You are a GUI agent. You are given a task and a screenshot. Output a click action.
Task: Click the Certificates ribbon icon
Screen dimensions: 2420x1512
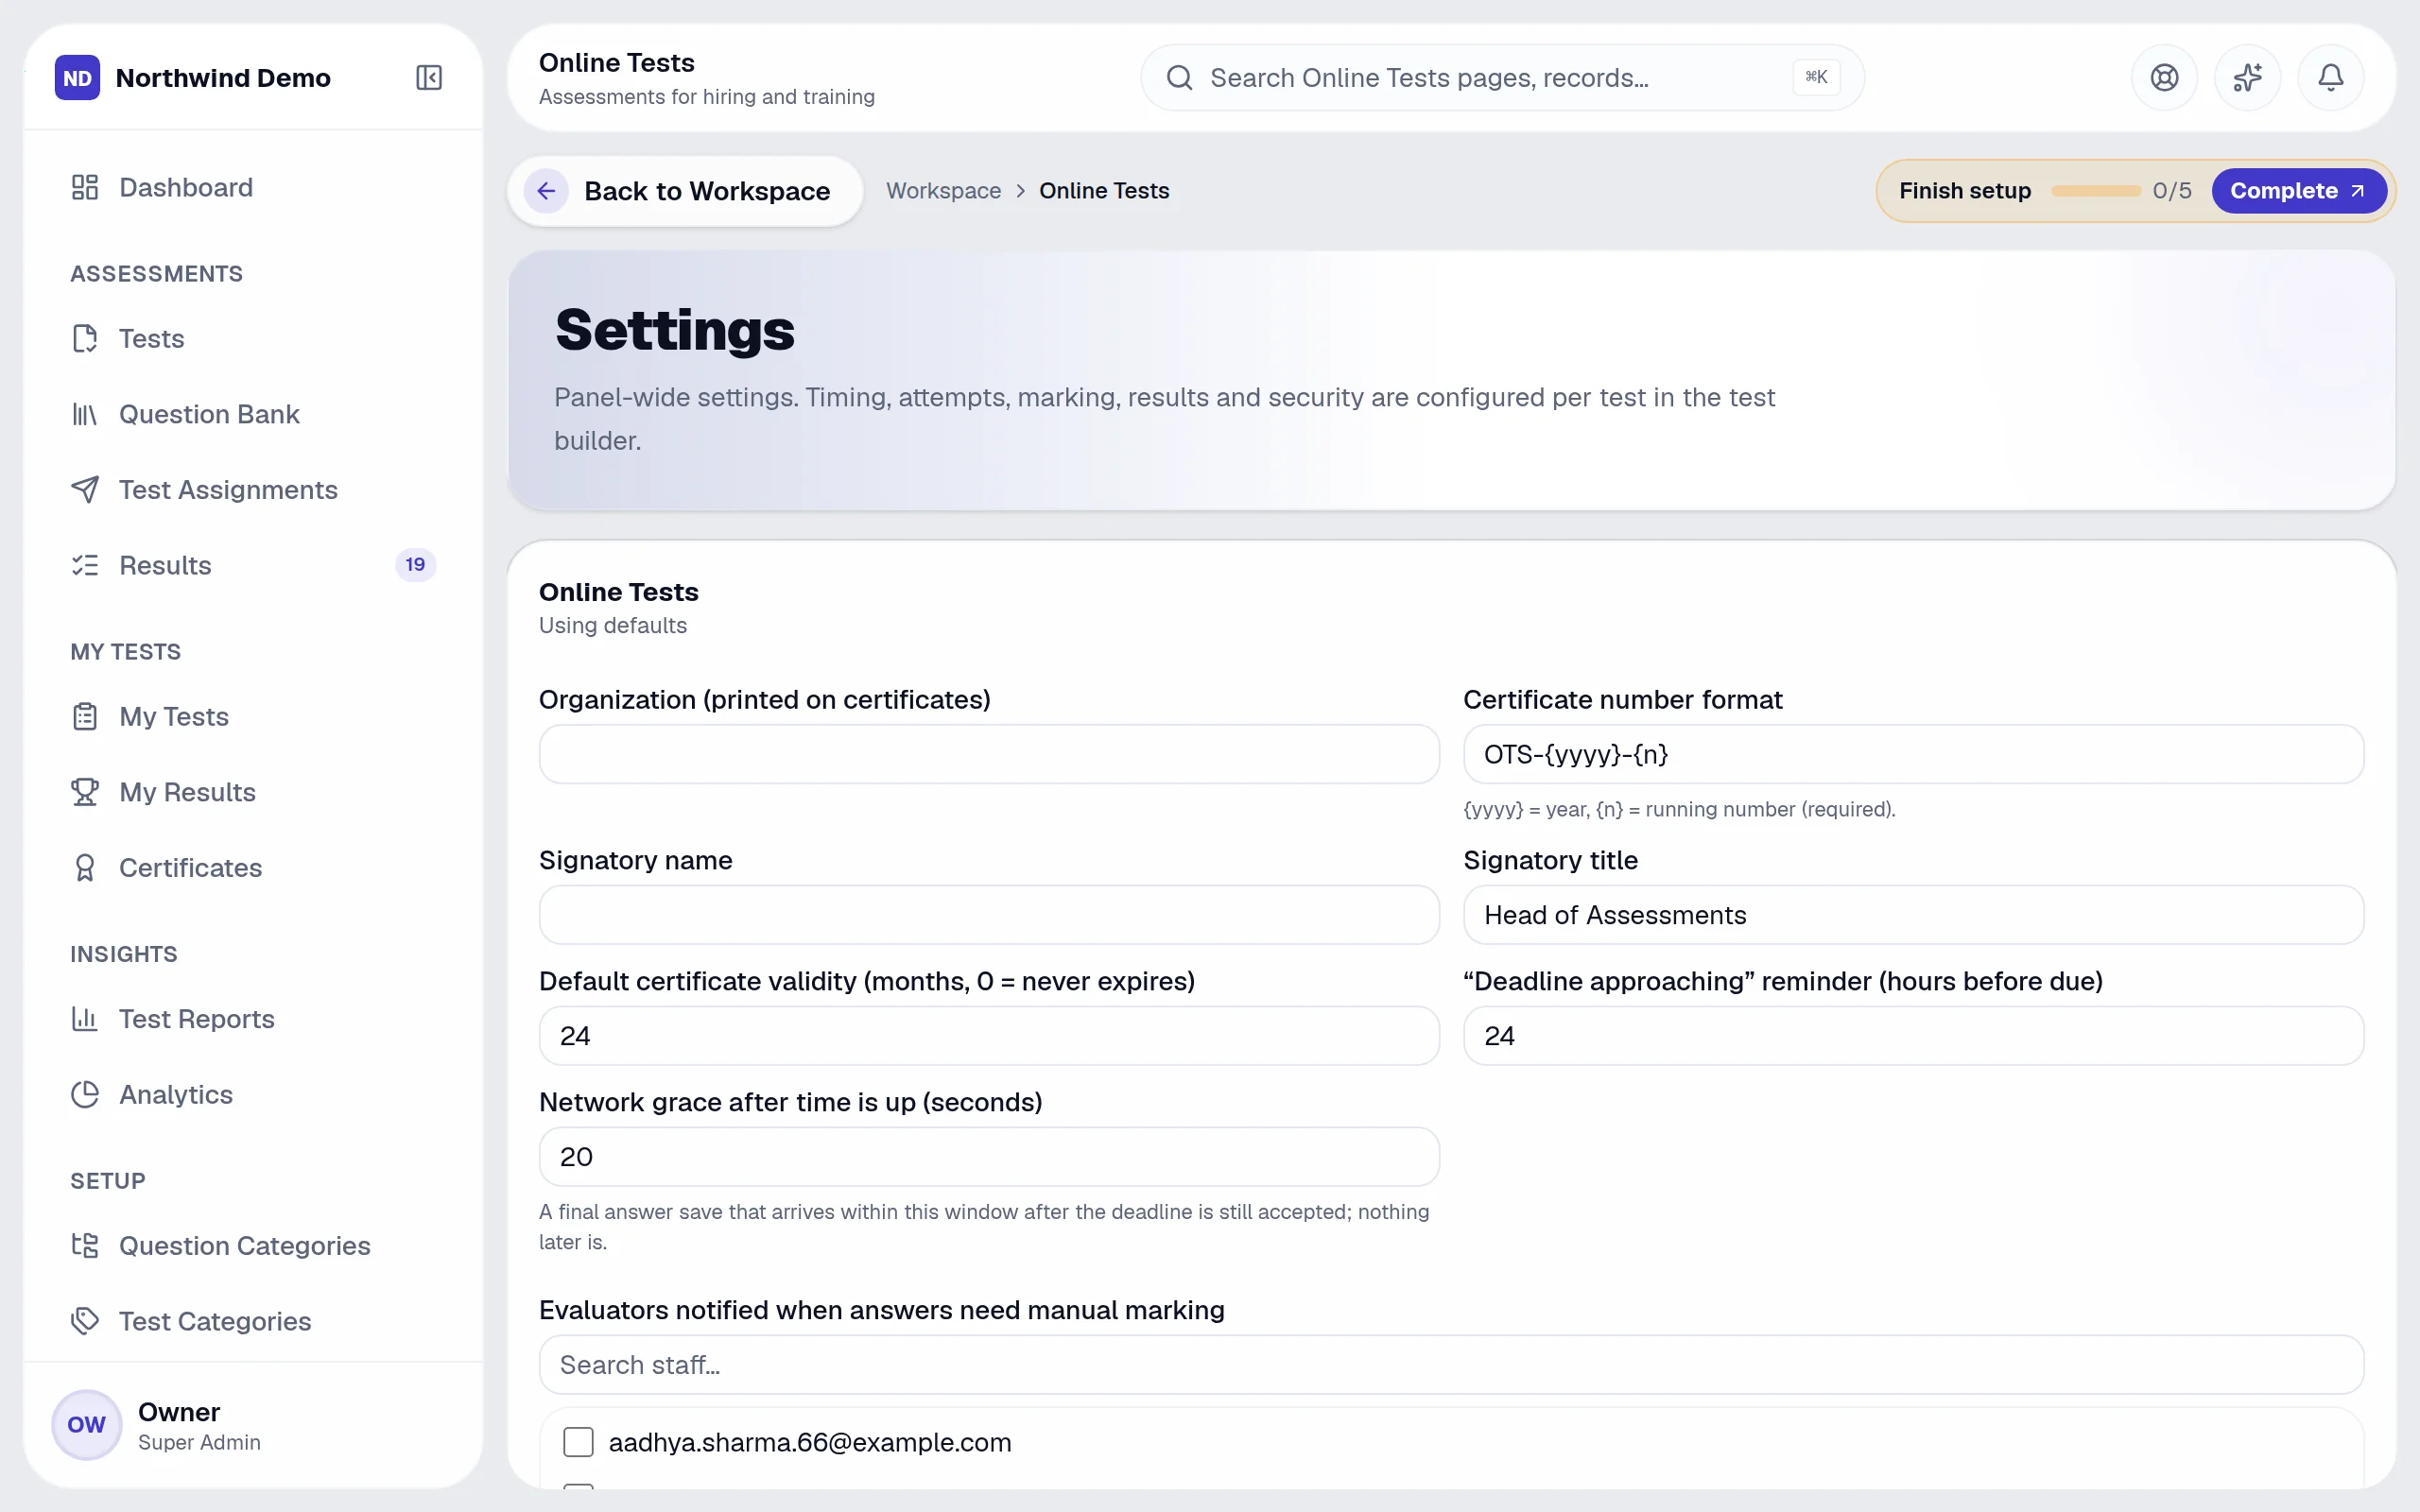85,868
